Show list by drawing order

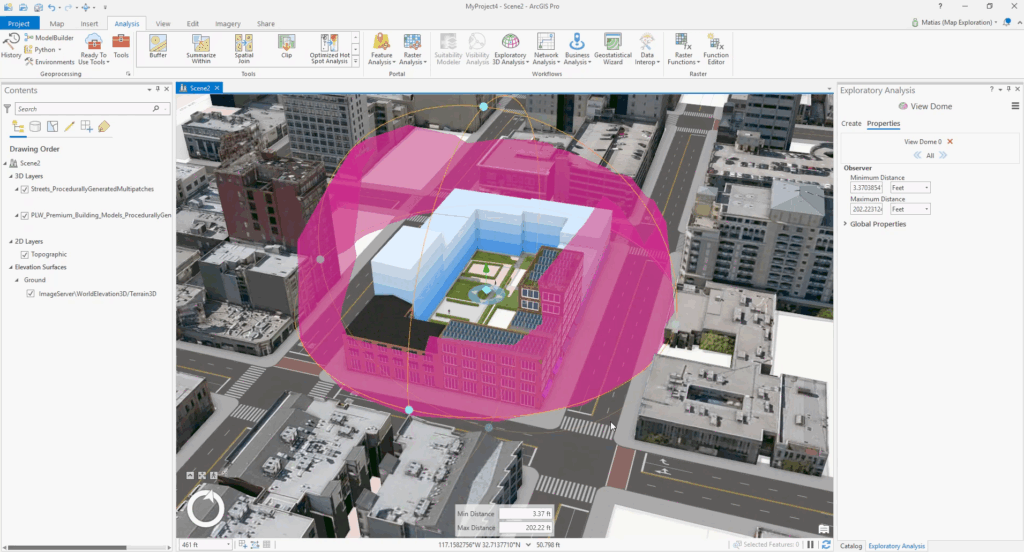[x=18, y=127]
